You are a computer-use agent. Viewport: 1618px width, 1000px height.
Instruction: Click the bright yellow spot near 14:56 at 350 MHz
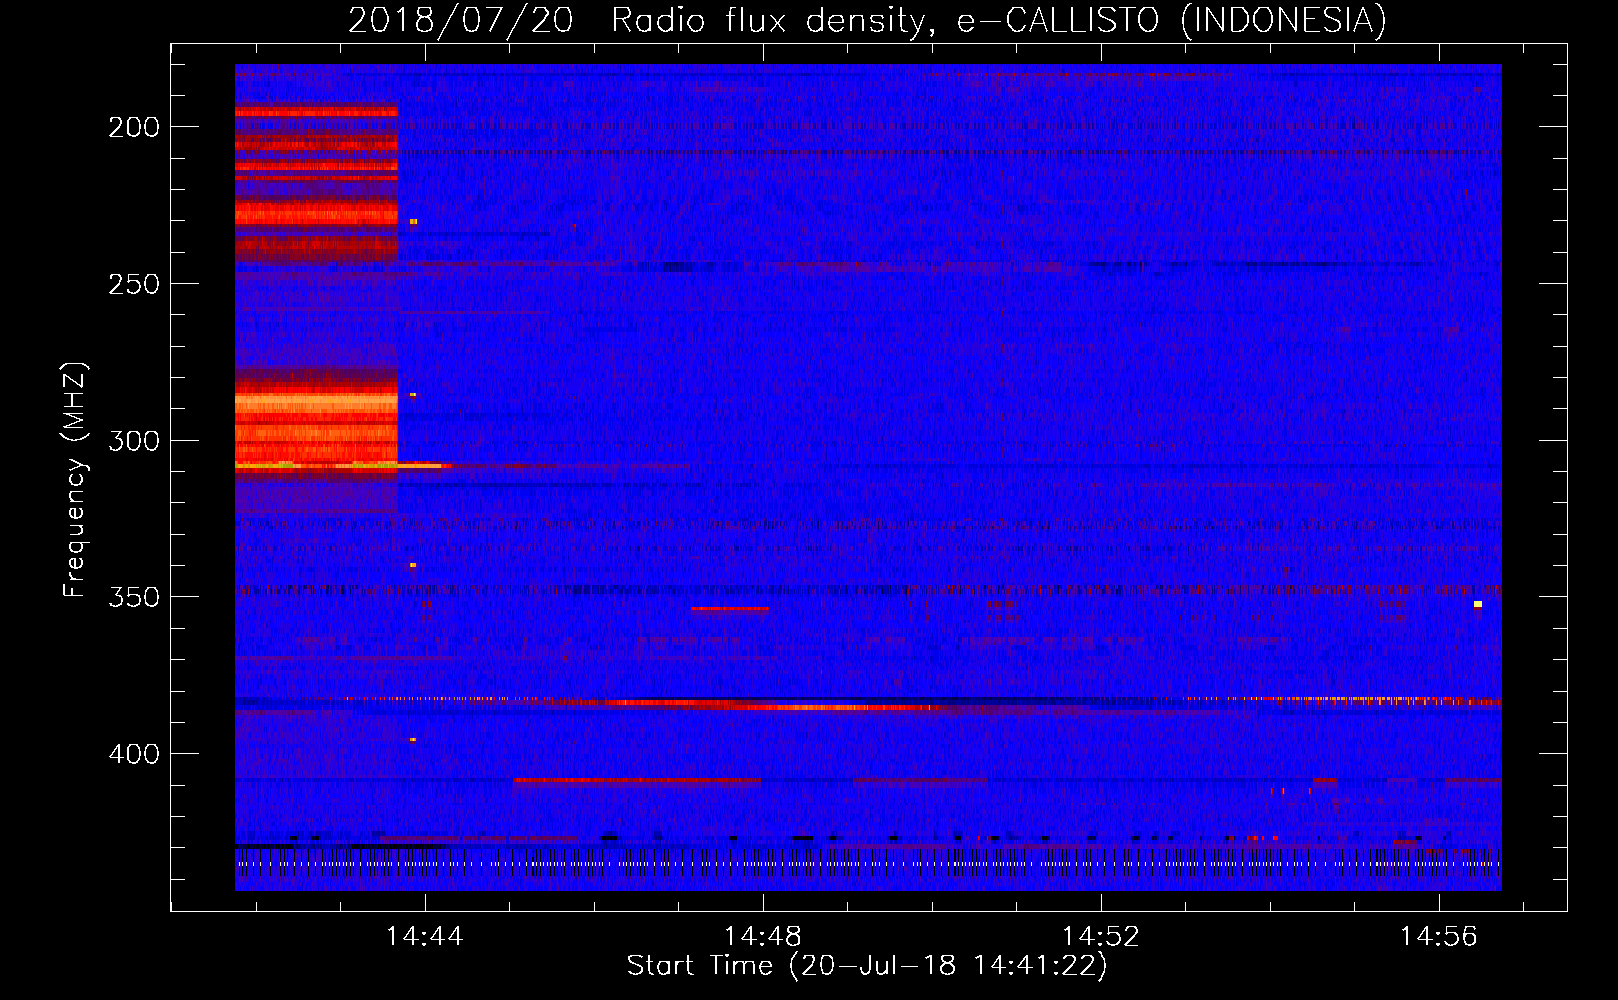1477,604
